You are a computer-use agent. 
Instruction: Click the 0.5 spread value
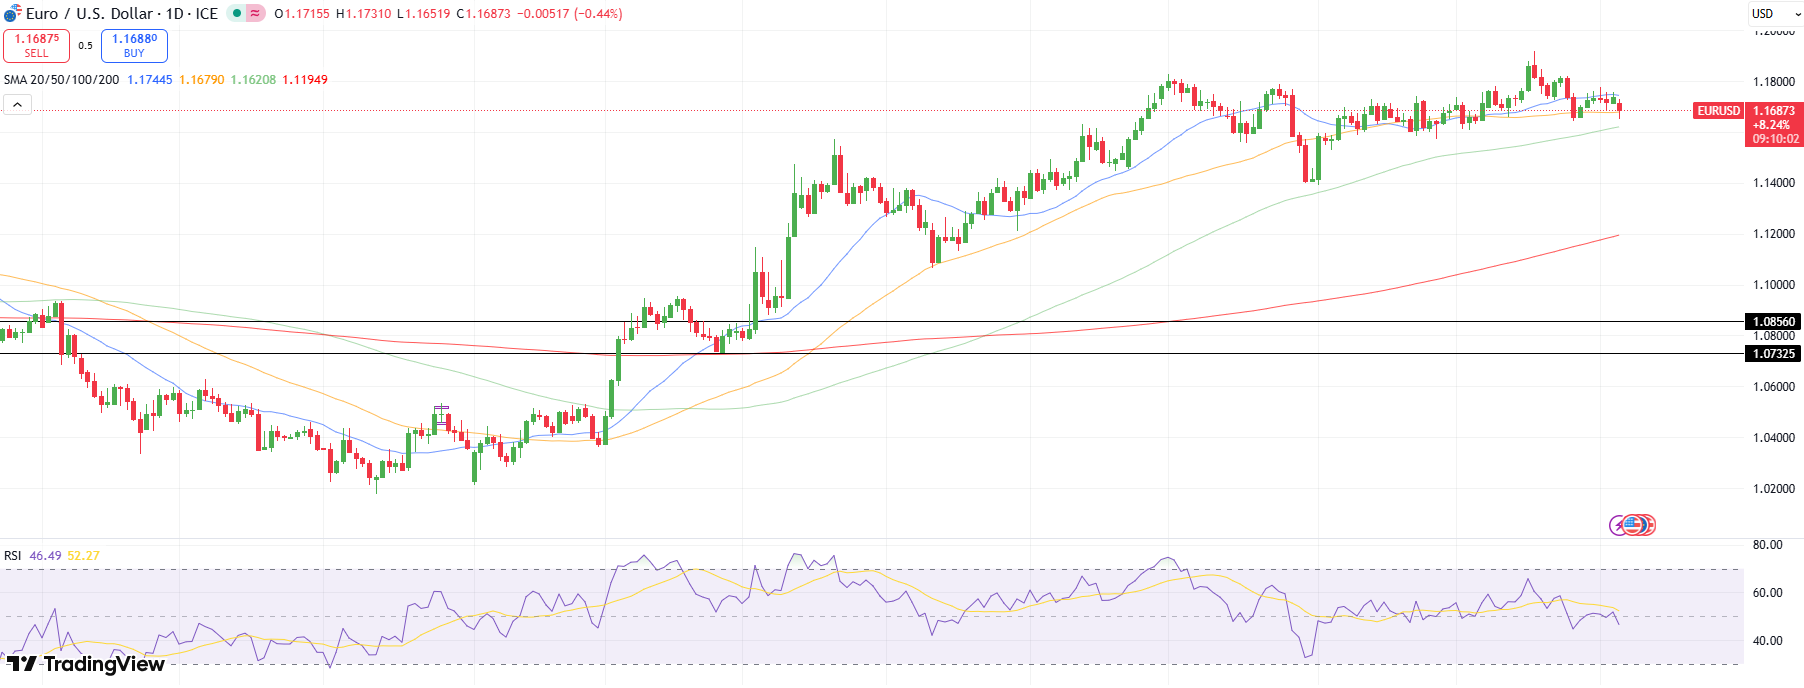tap(85, 46)
